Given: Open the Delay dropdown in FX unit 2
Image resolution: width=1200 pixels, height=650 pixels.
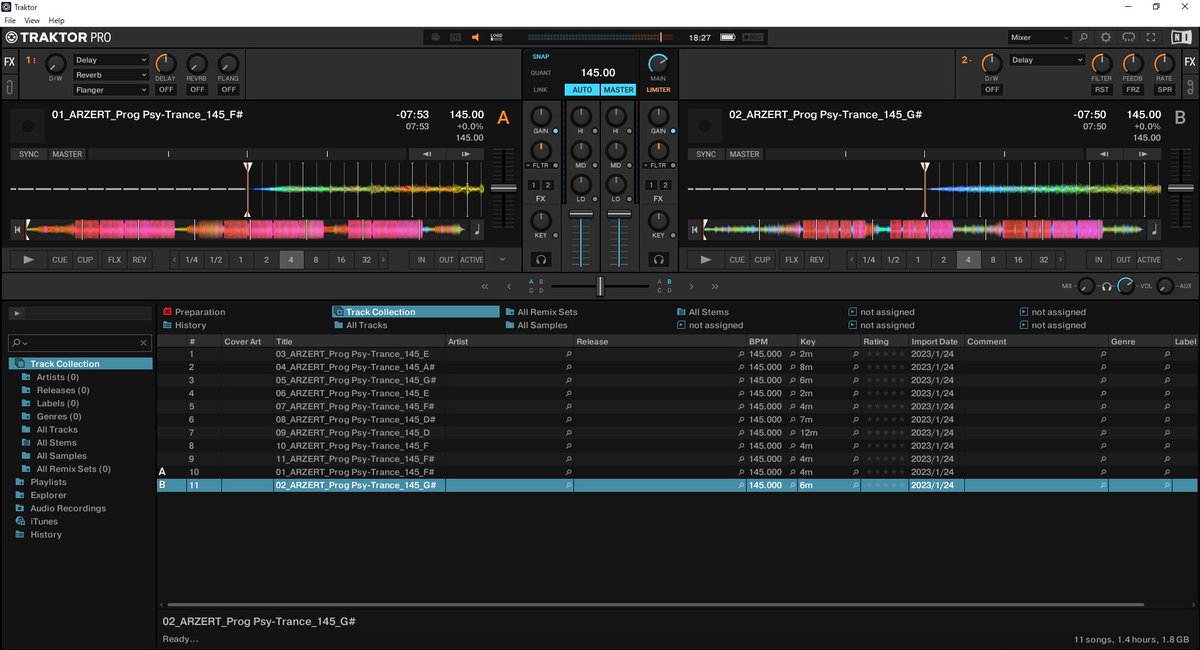Looking at the screenshot, I should (x=1047, y=60).
